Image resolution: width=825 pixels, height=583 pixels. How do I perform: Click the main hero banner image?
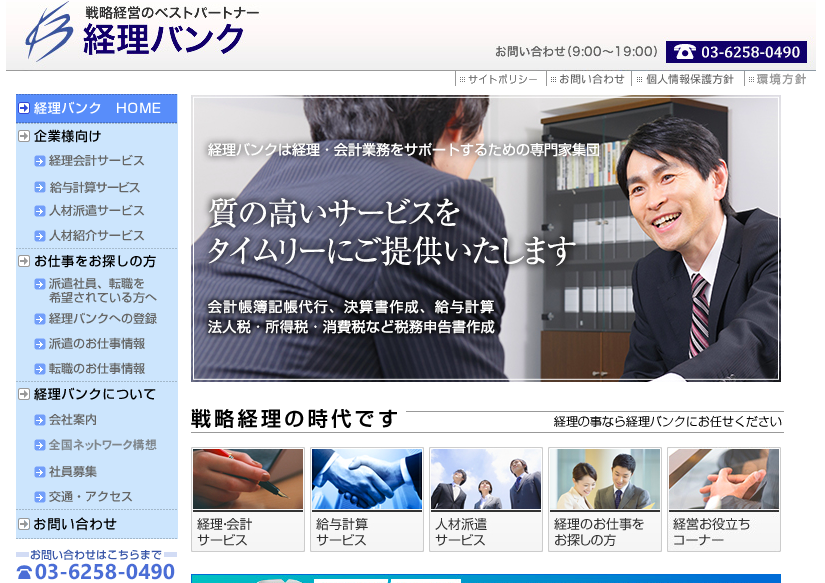[486, 238]
